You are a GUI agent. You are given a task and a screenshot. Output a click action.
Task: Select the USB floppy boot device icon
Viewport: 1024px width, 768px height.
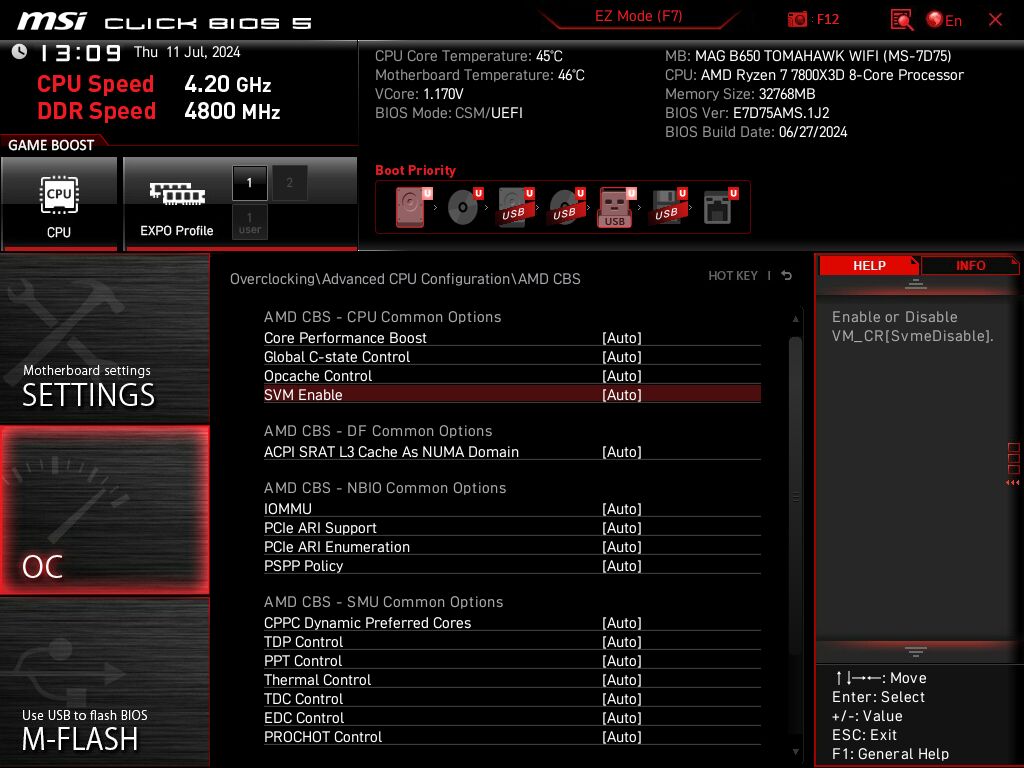pyautogui.click(x=667, y=207)
